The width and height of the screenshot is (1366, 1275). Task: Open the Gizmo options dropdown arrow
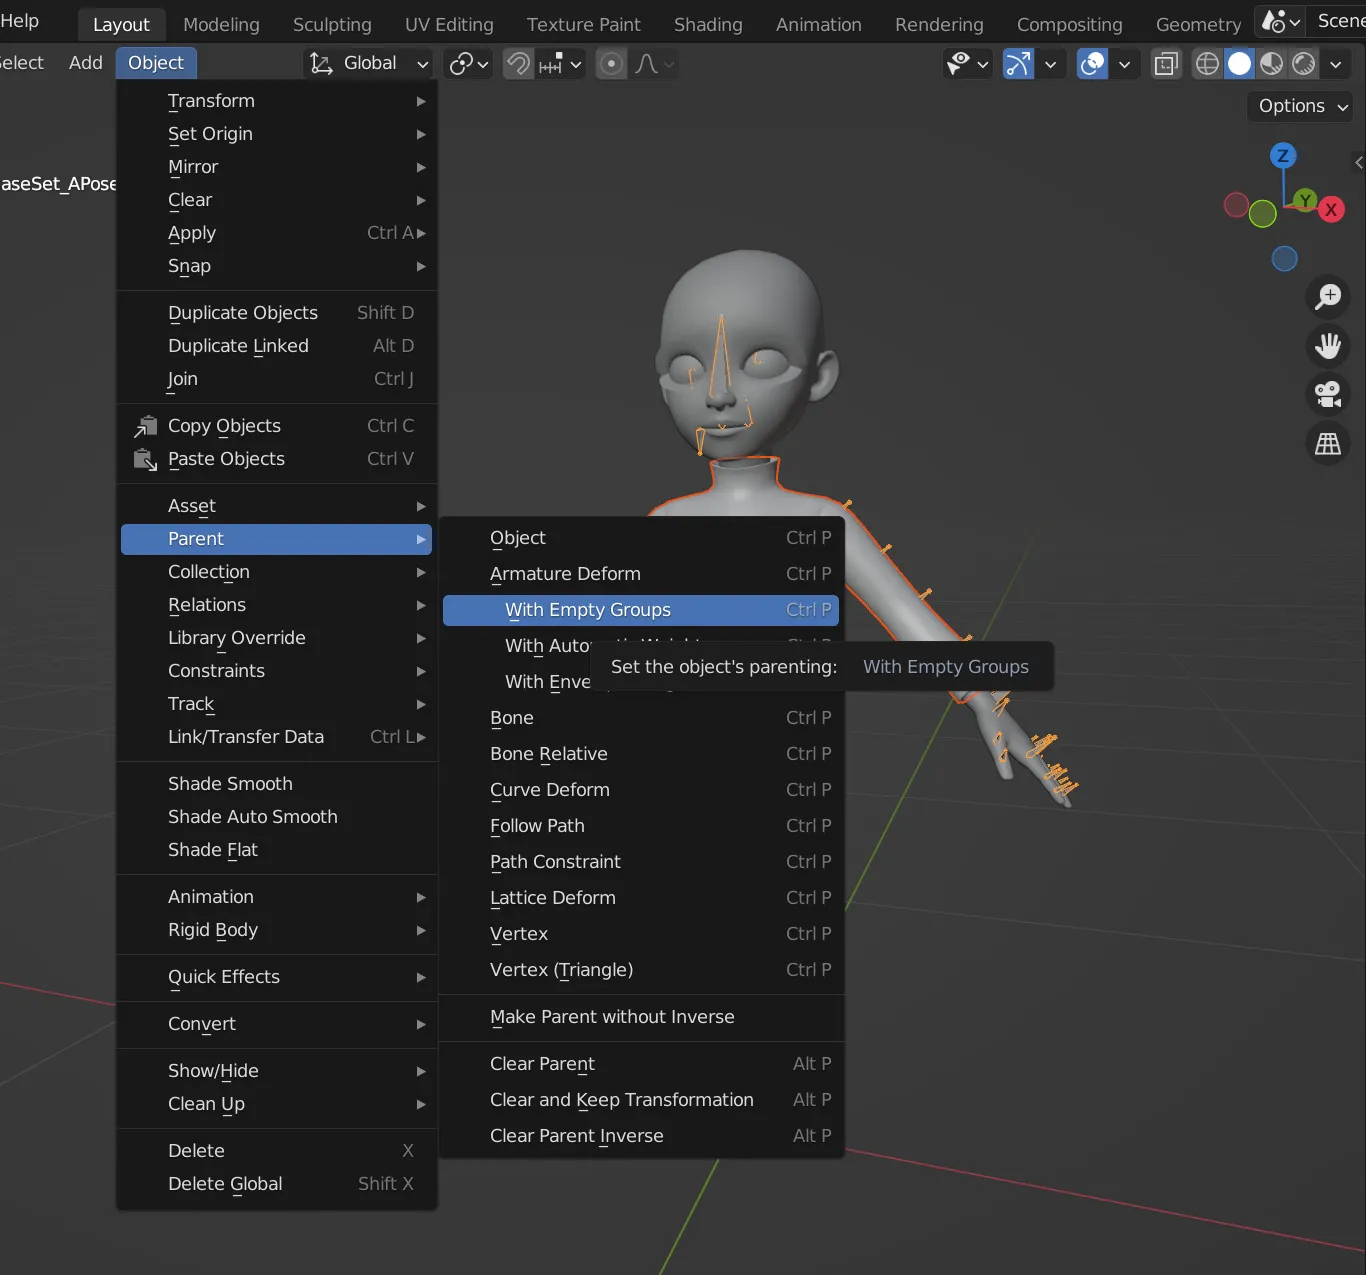[1050, 64]
